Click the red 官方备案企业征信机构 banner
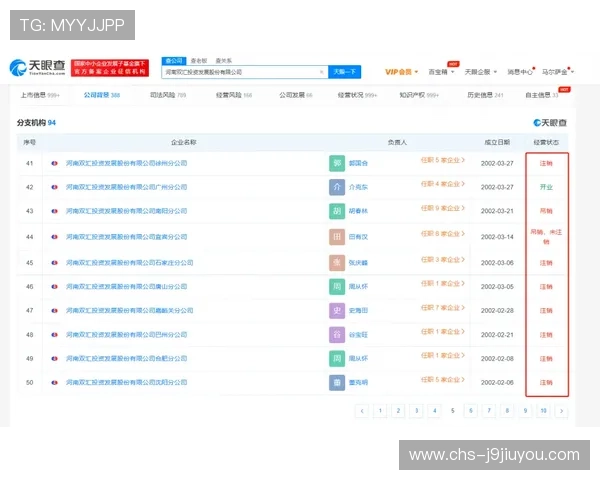Viewport: 600px width, 480px height. coord(110,68)
